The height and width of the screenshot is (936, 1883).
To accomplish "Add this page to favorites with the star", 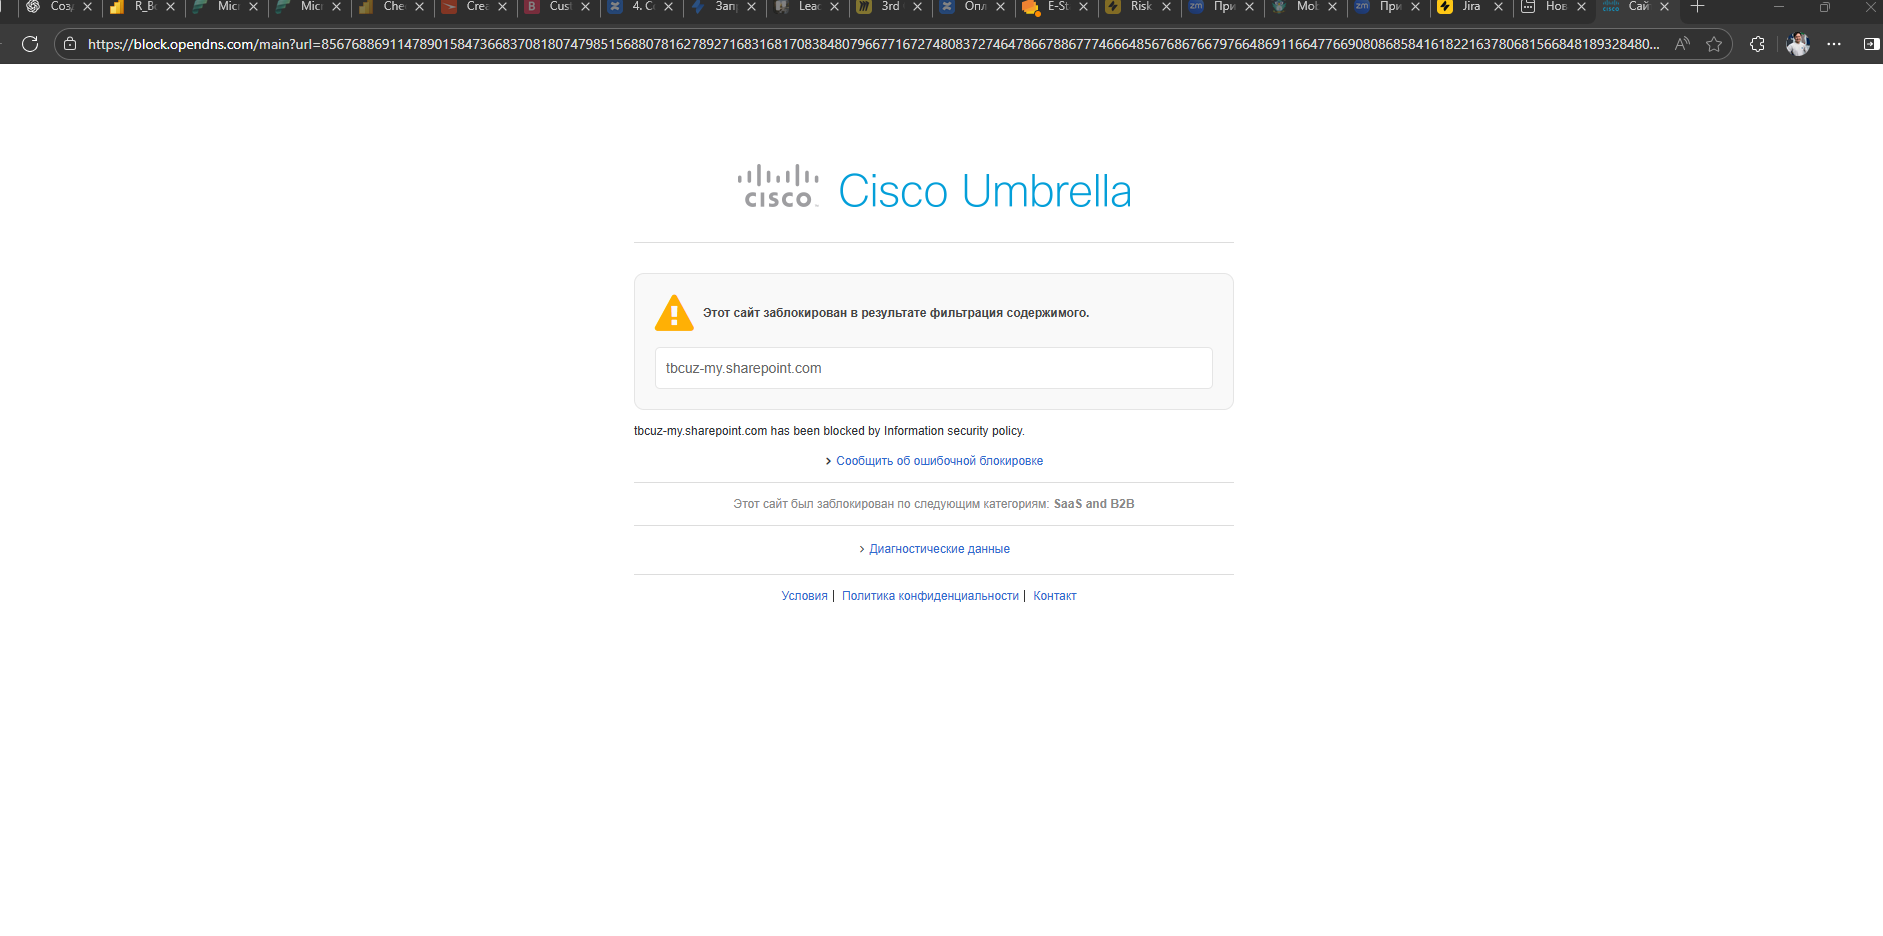I will pos(1714,44).
